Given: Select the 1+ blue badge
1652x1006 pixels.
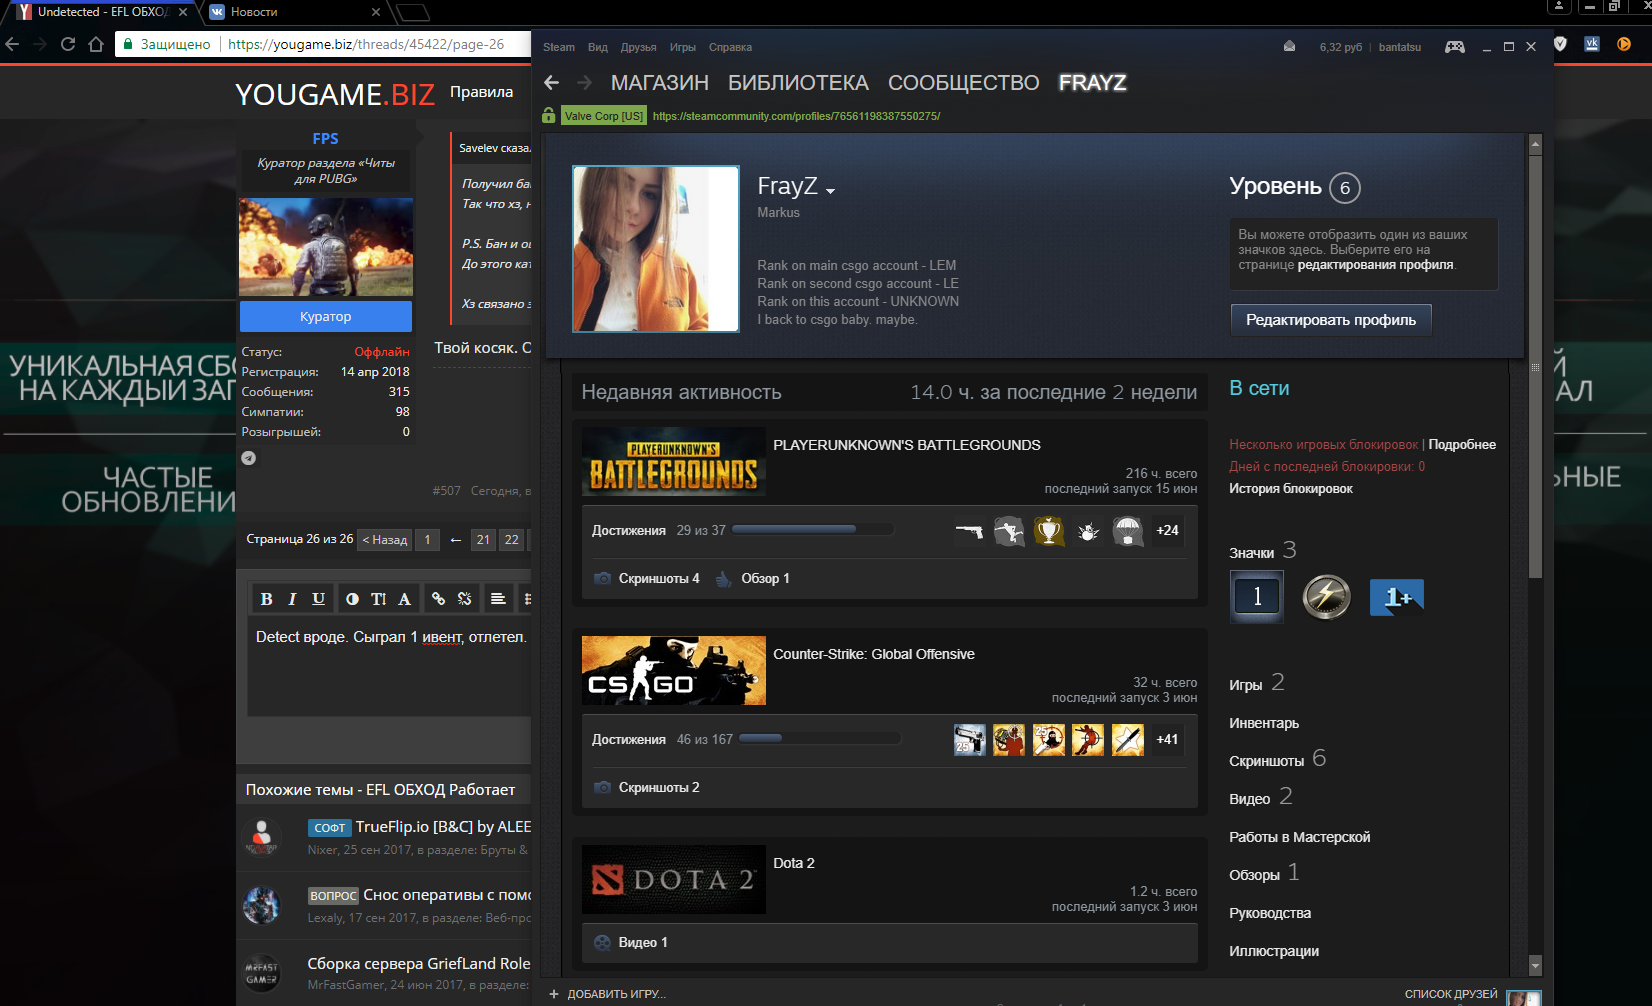Looking at the screenshot, I should pyautogui.click(x=1397, y=597).
